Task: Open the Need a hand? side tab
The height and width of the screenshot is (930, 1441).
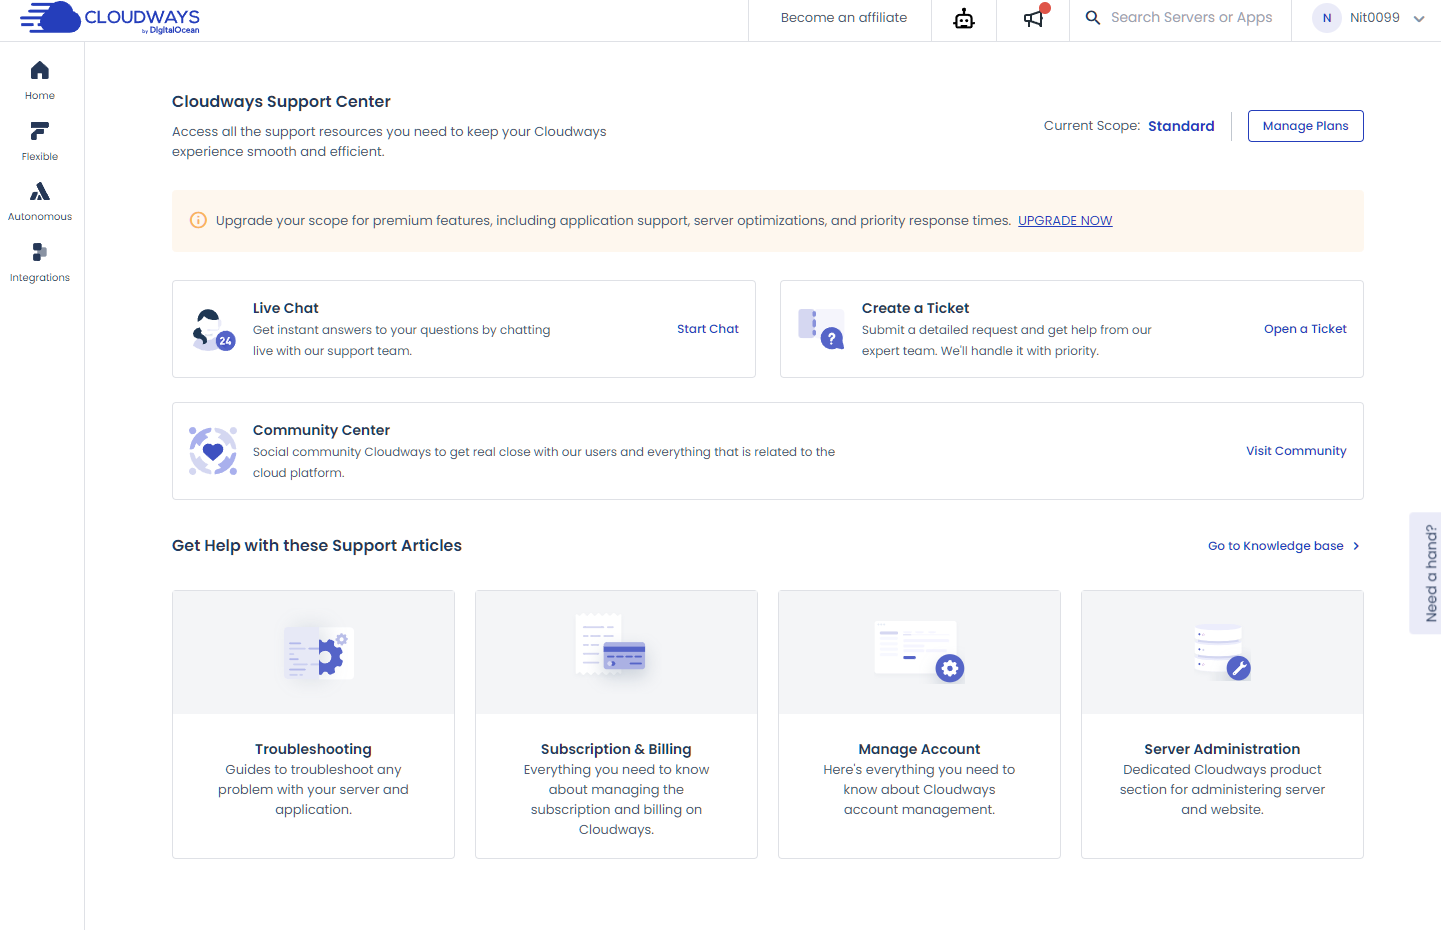Action: coord(1426,573)
